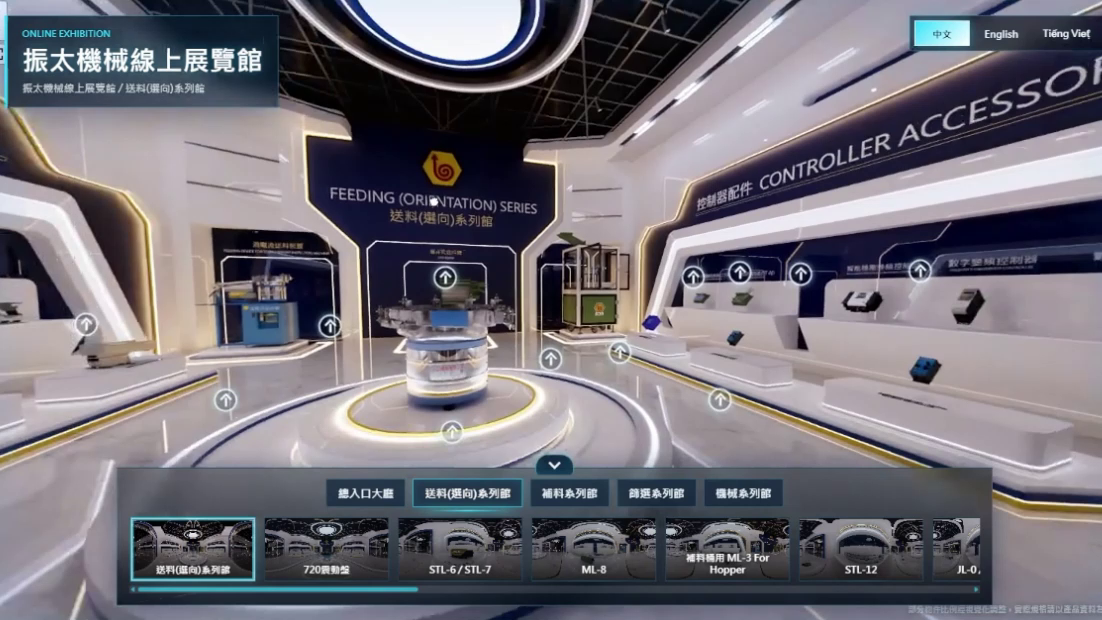Viewport: 1102px width, 620px height.
Task: Open the STL-12 thumbnail
Action: (860, 549)
